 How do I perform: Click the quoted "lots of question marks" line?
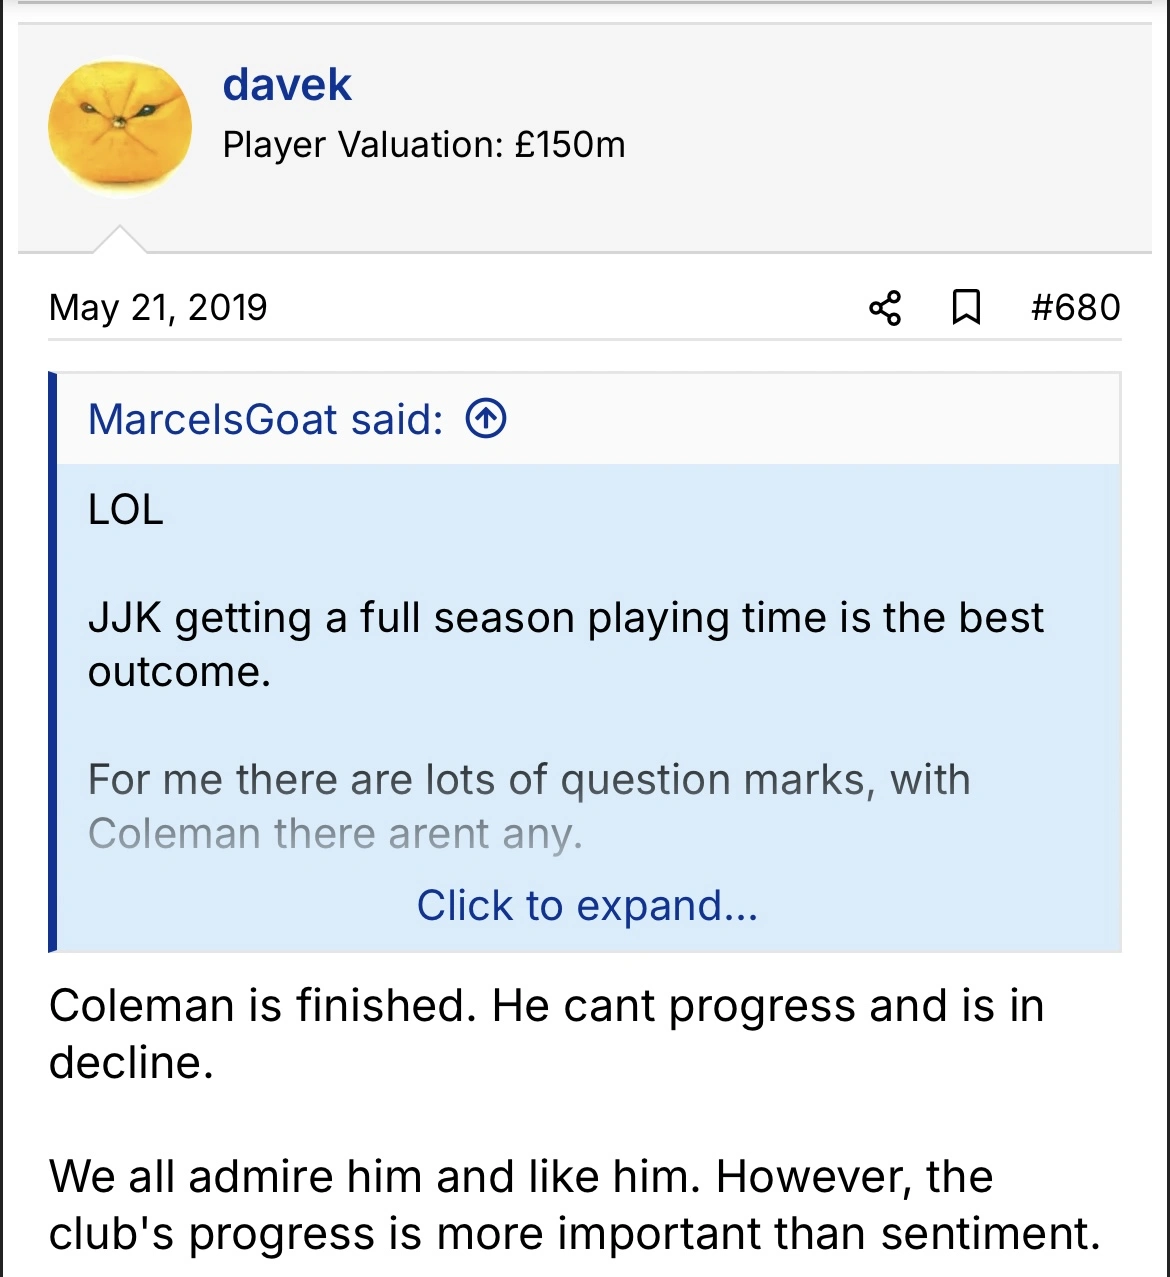(x=529, y=779)
